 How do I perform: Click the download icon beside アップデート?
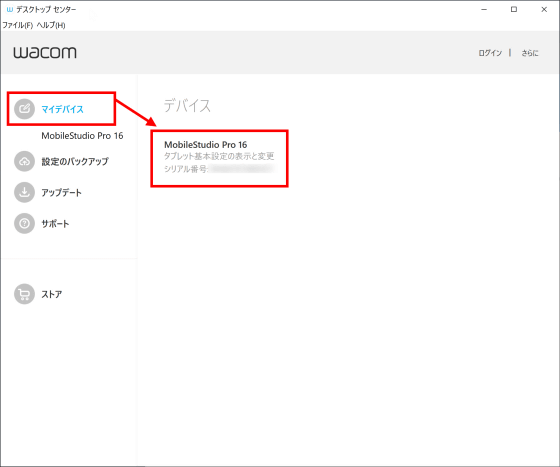point(24,192)
